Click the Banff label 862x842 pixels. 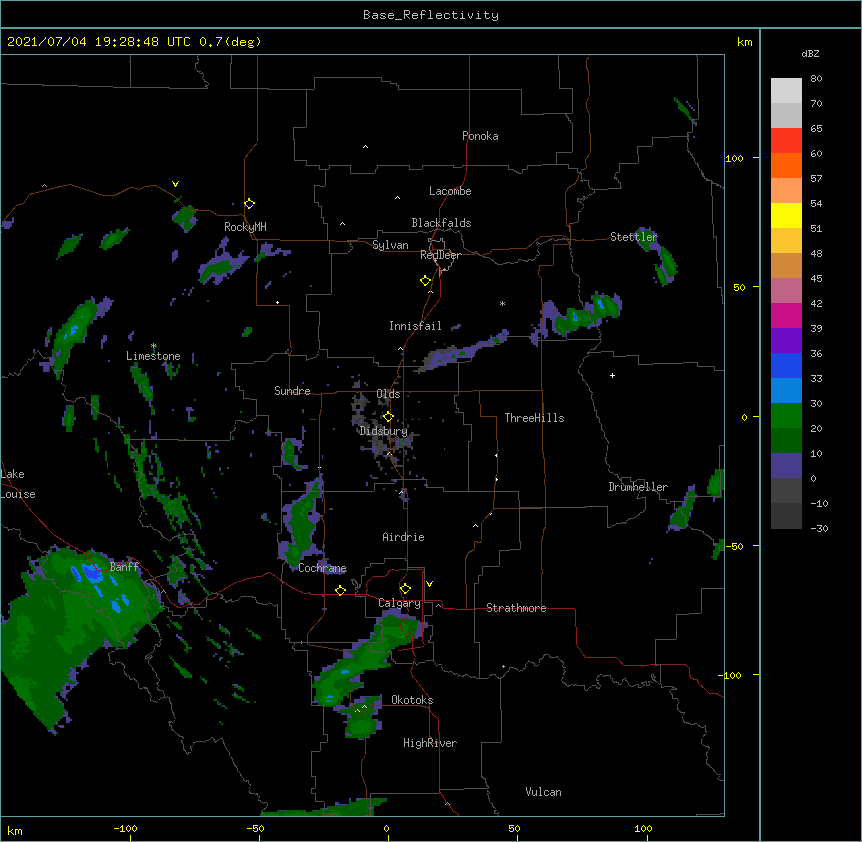(x=124, y=567)
